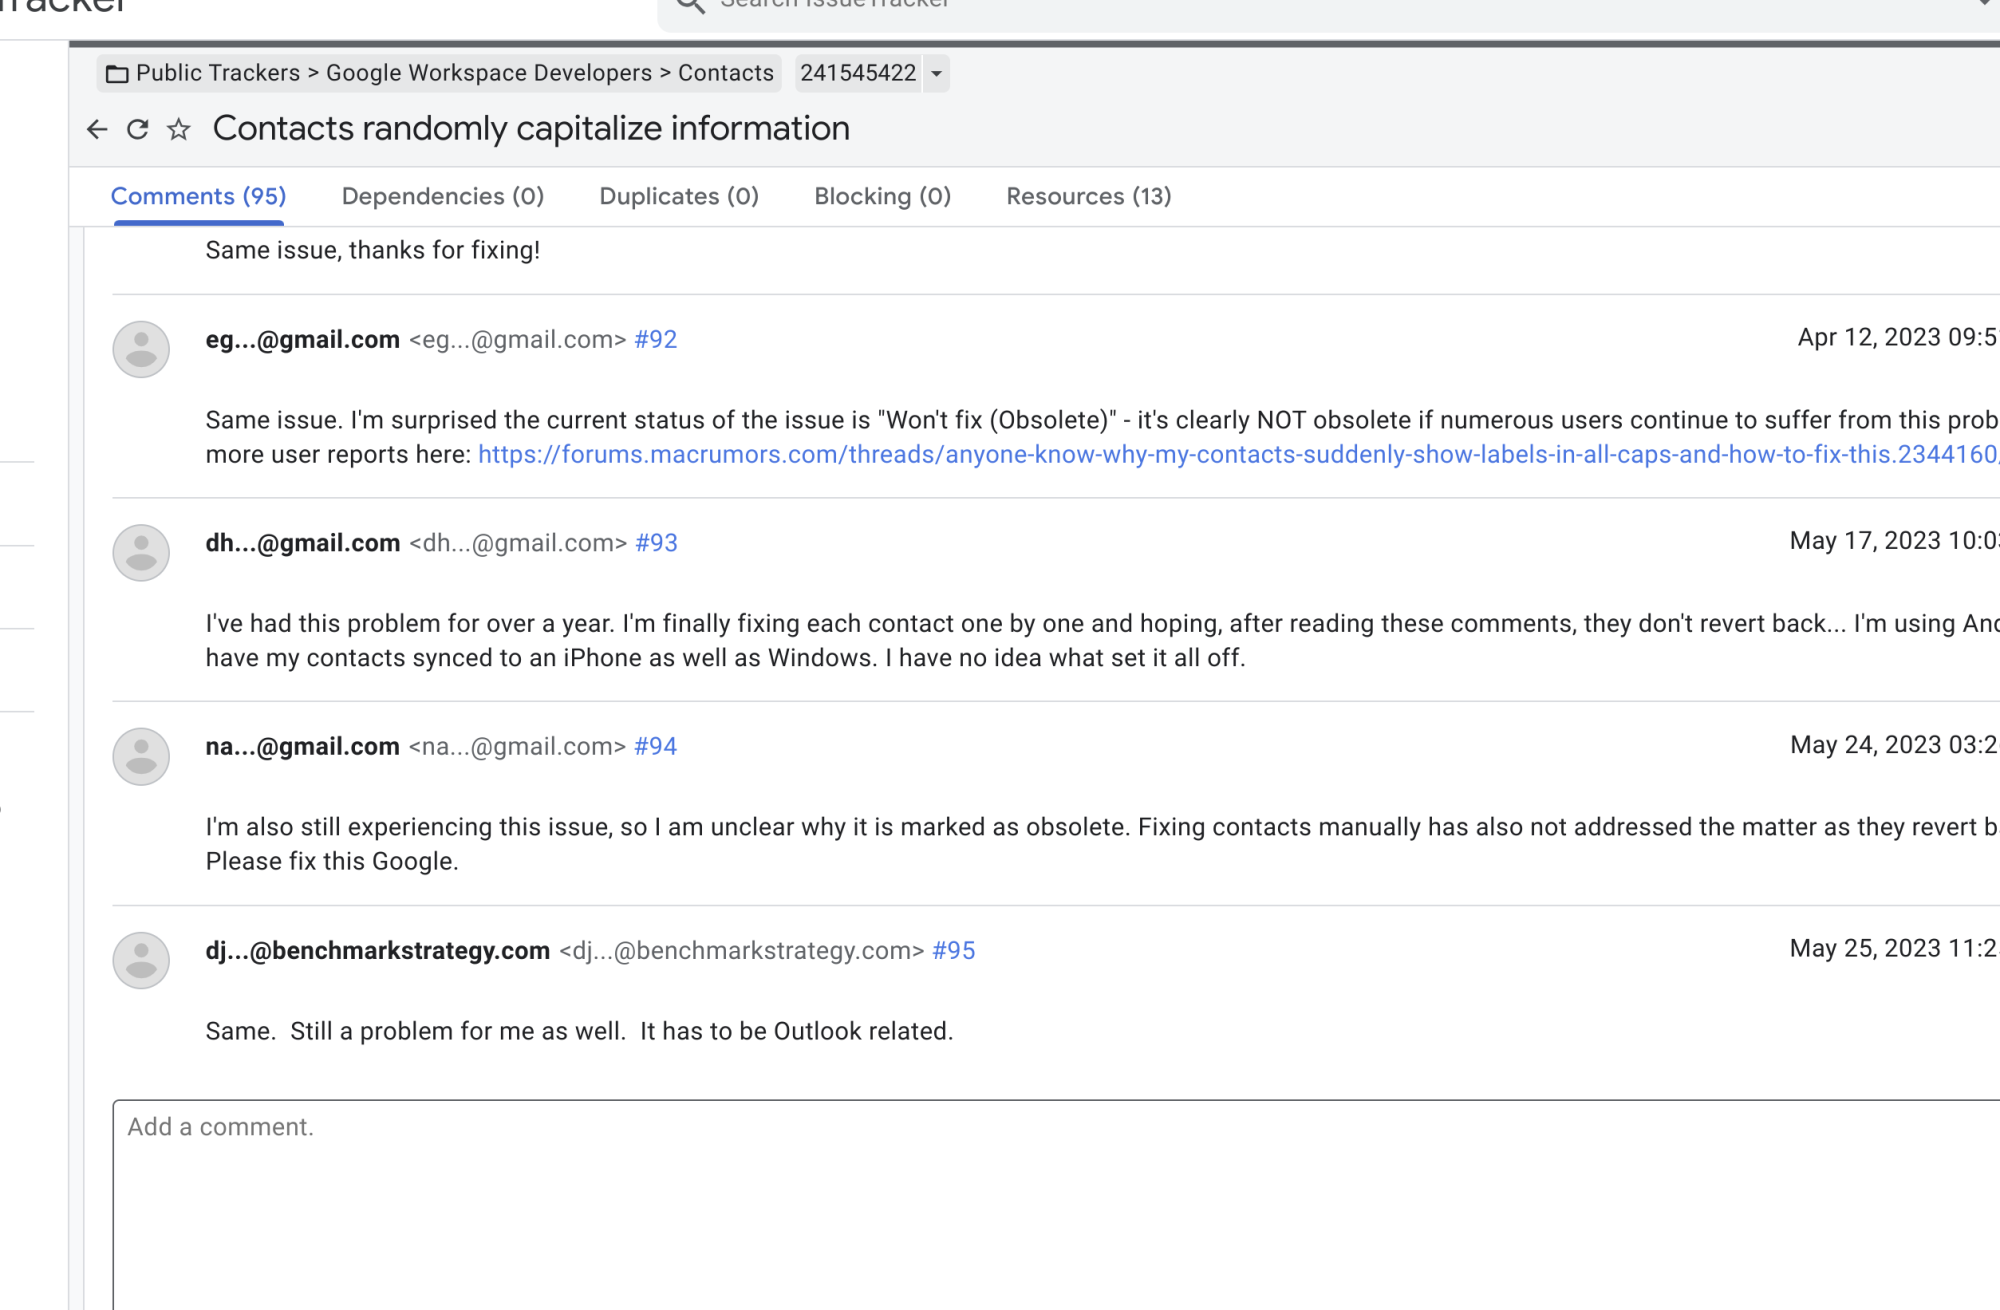This screenshot has width=2000, height=1310.
Task: Click avatar of dj...@benchmarkstrategy.com commenter
Action: (x=141, y=960)
